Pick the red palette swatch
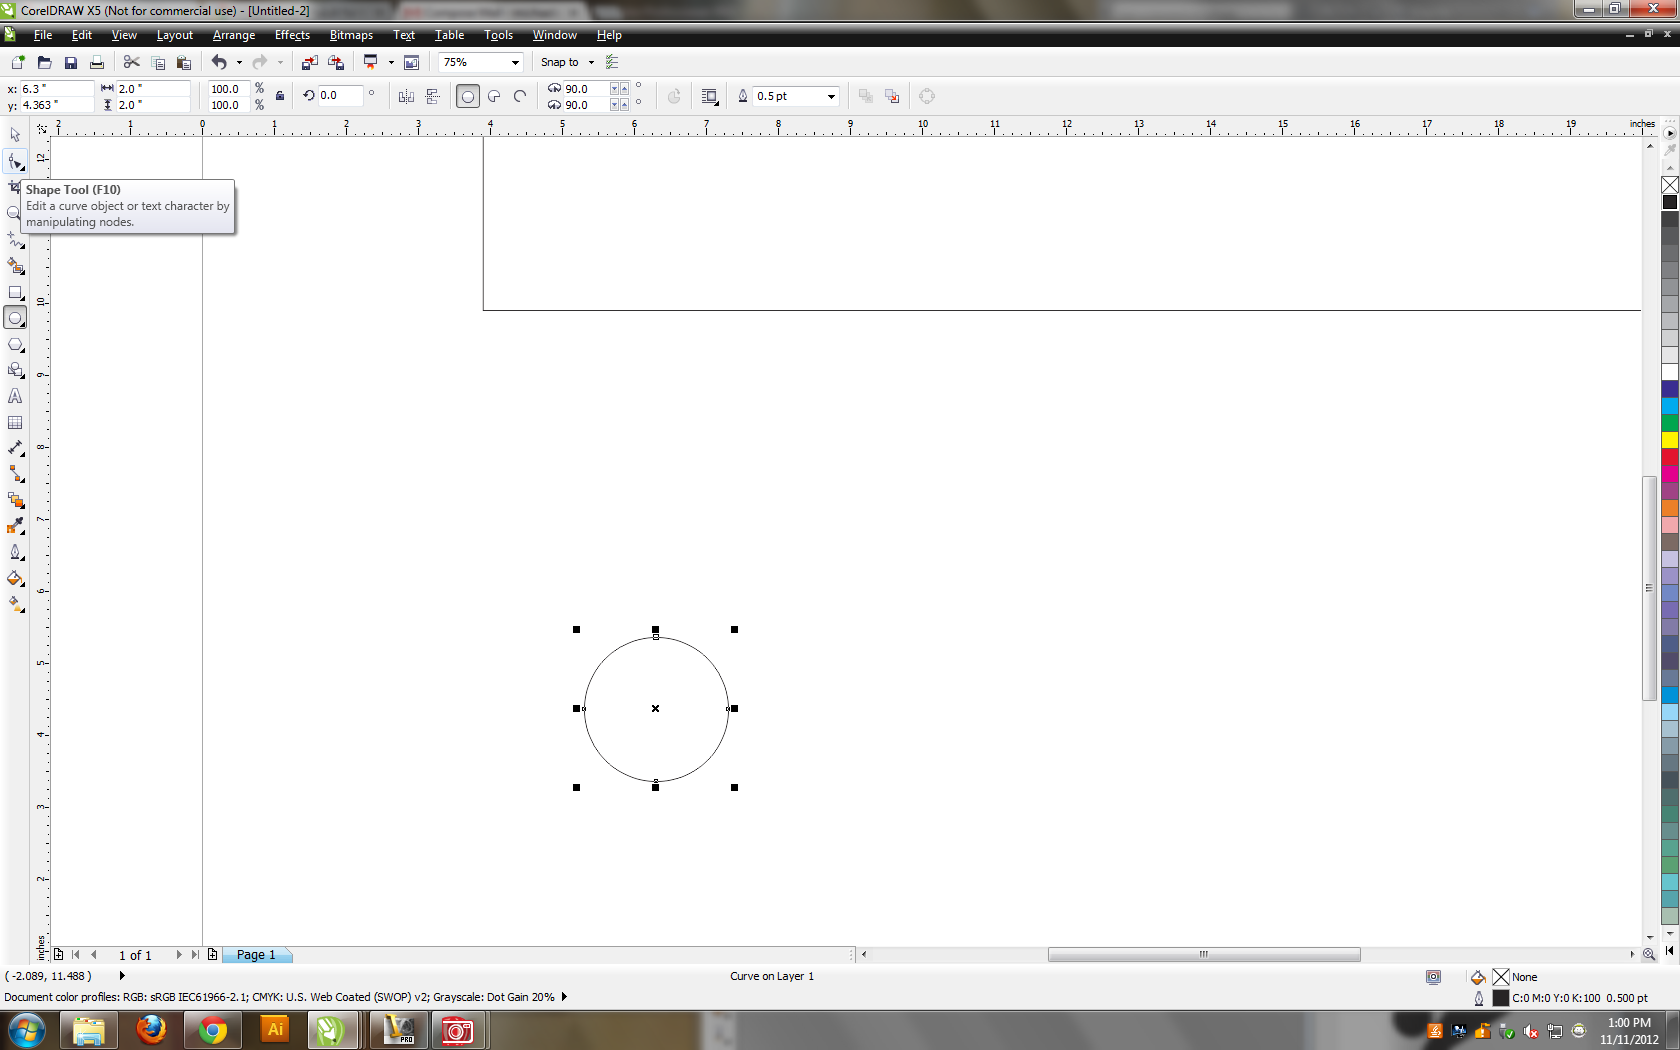This screenshot has width=1680, height=1050. (x=1670, y=456)
